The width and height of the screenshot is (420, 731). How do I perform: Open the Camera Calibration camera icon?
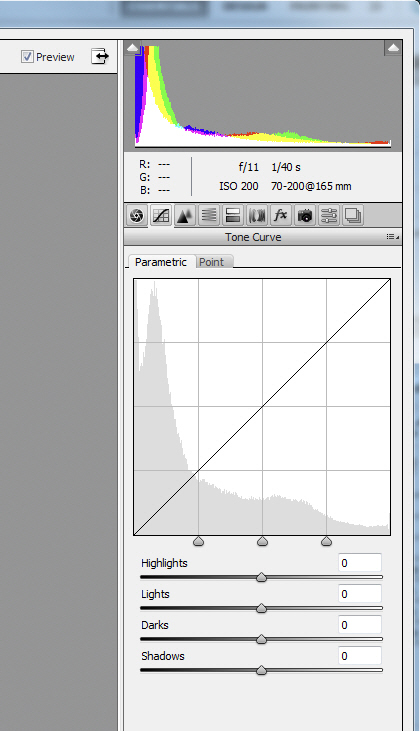305,215
